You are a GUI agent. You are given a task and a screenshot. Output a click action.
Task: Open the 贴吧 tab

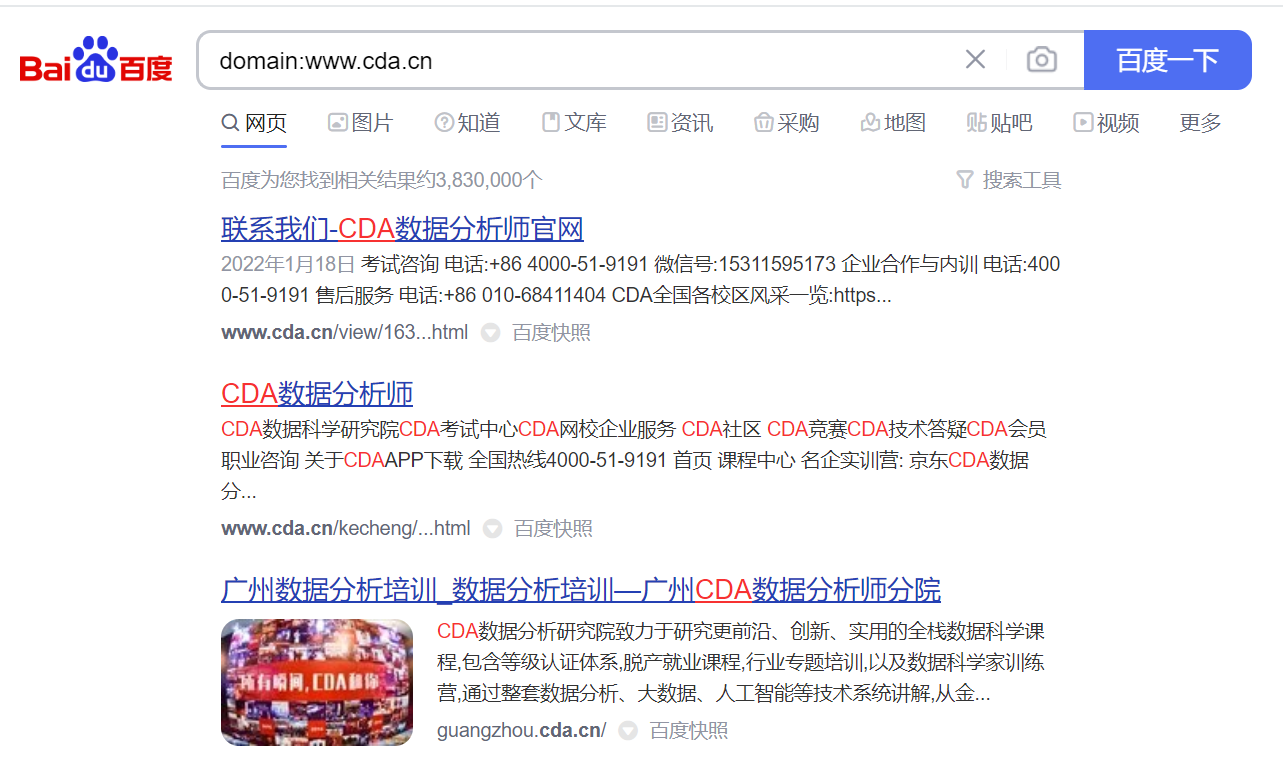[x=999, y=123]
